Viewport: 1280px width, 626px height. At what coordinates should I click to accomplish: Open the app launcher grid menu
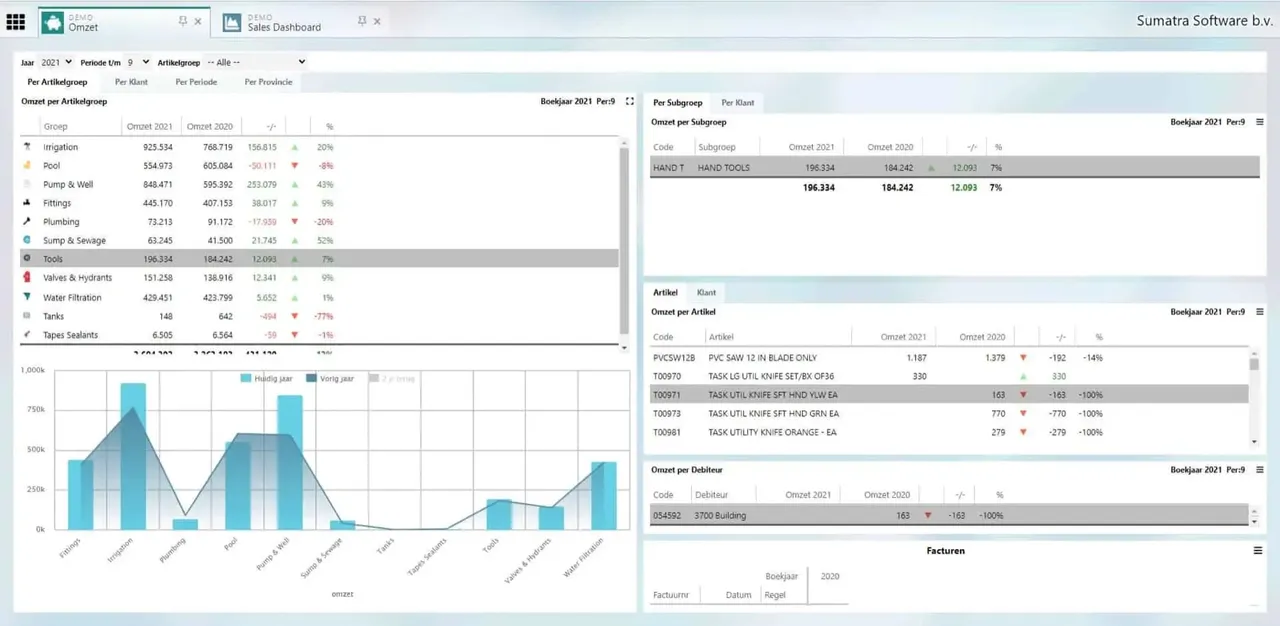15,21
